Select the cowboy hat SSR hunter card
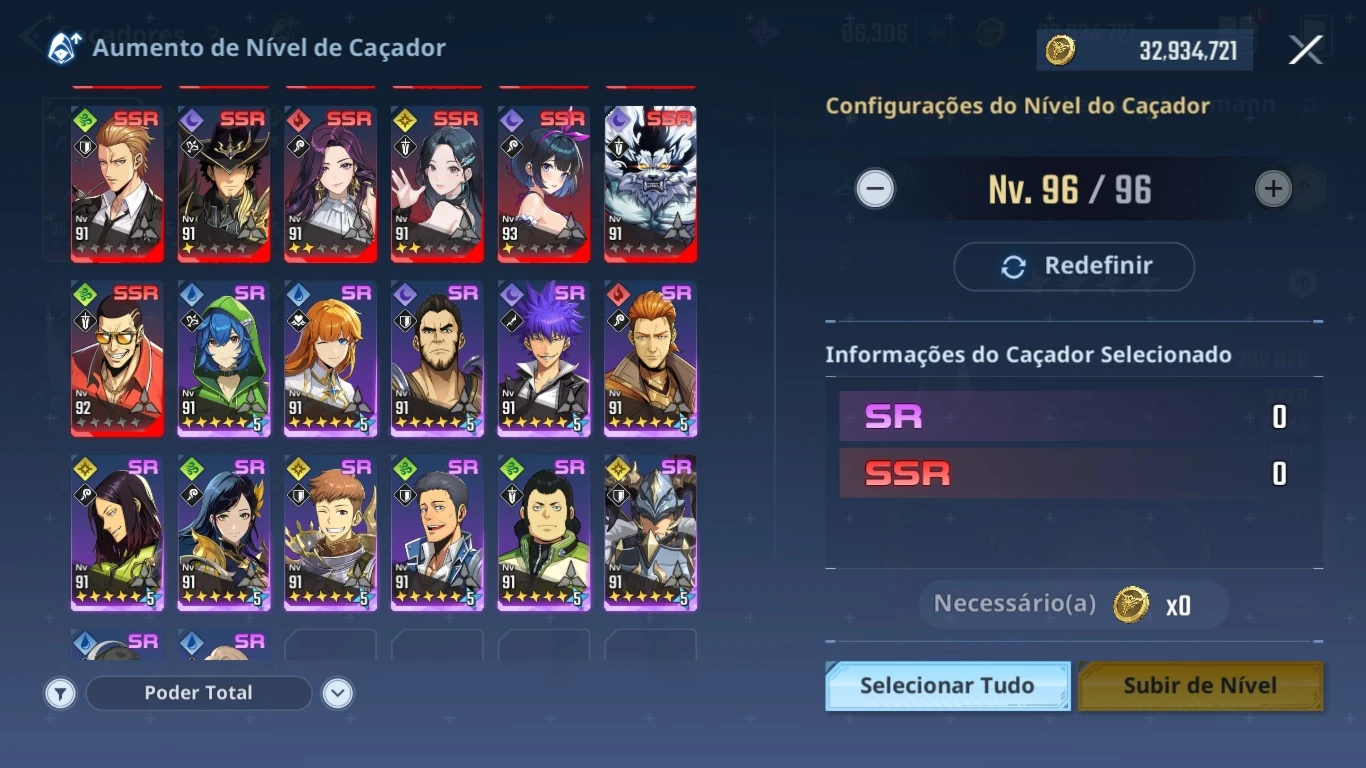The width and height of the screenshot is (1366, 768). coord(224,184)
